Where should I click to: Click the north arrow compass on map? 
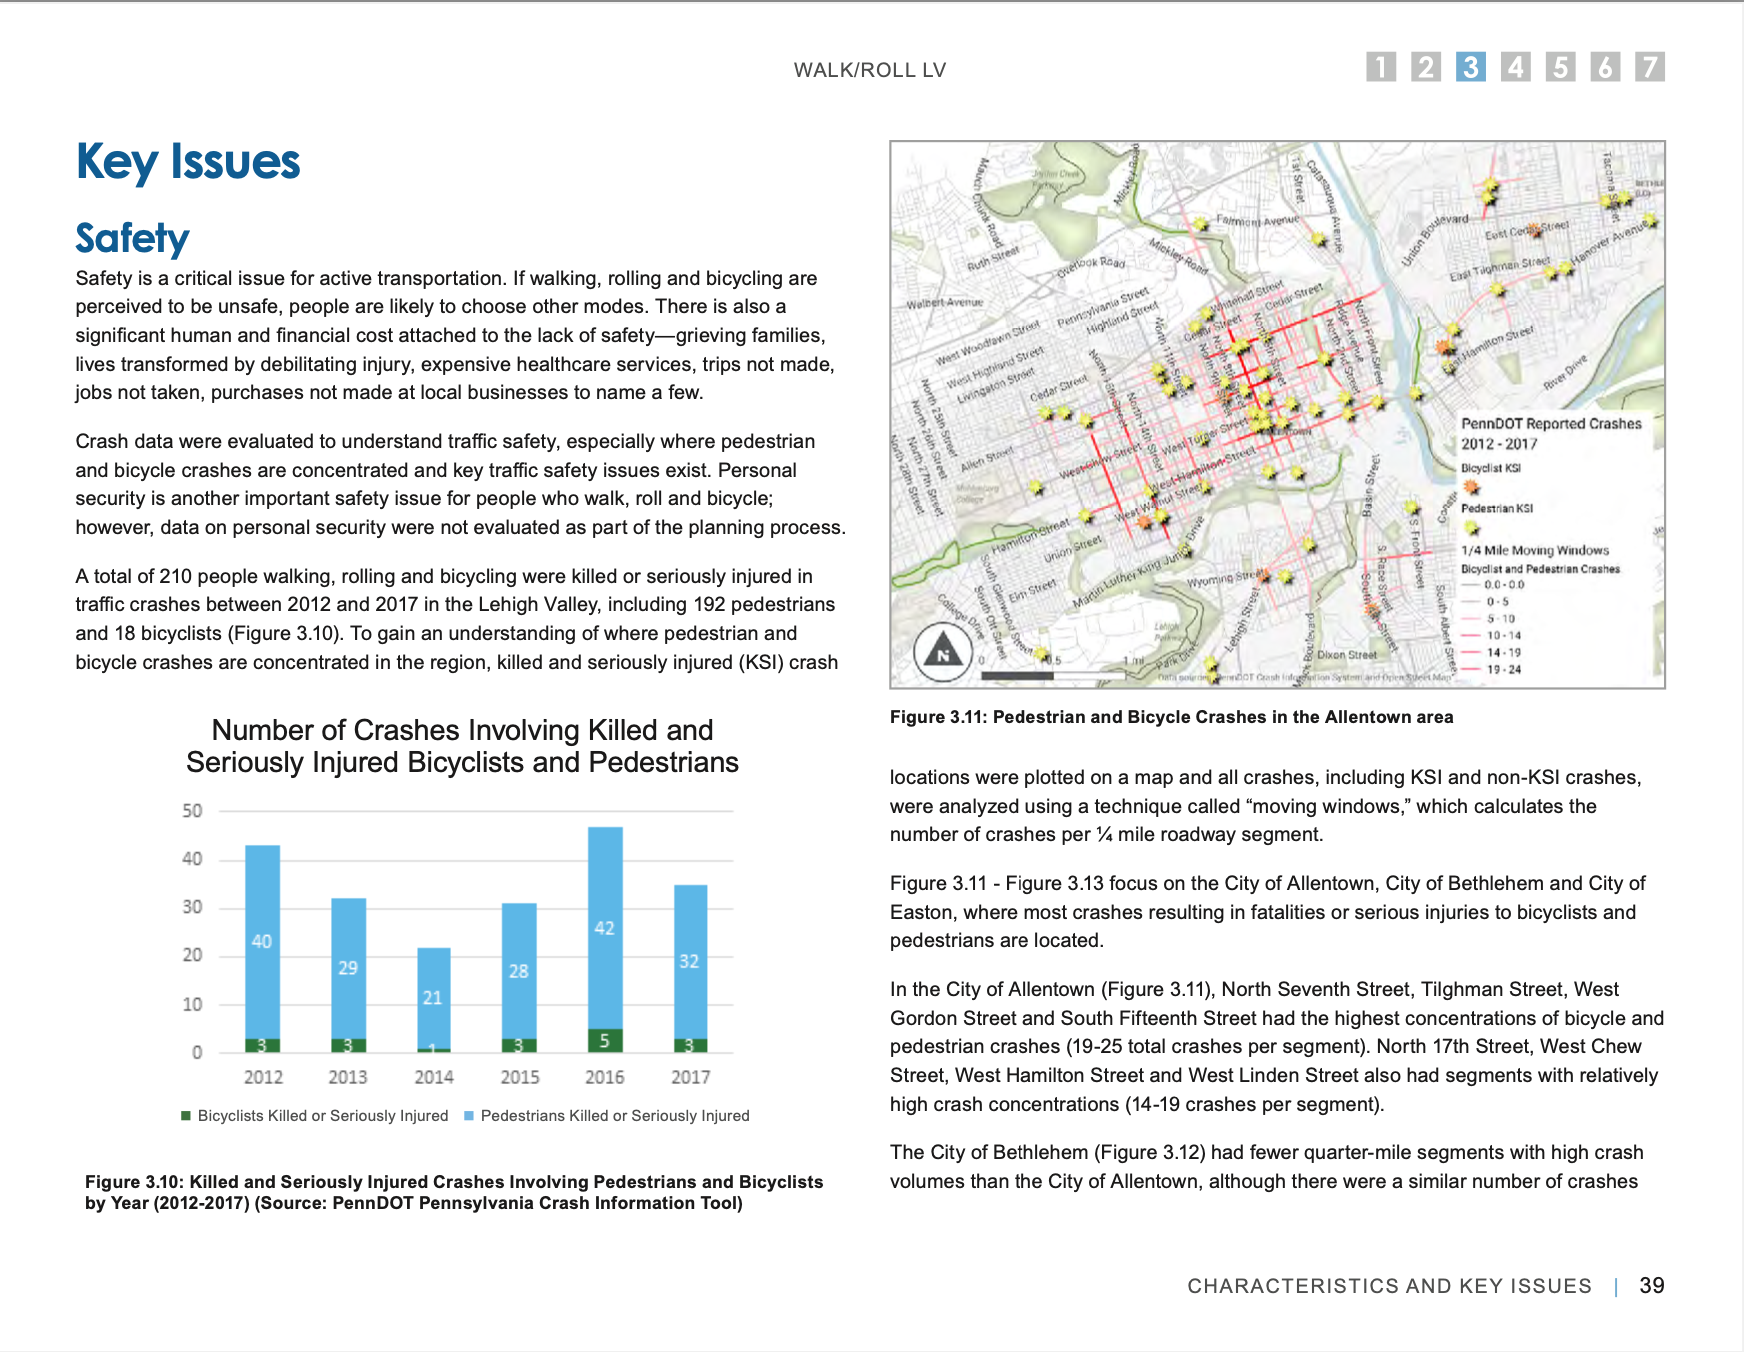click(x=943, y=653)
